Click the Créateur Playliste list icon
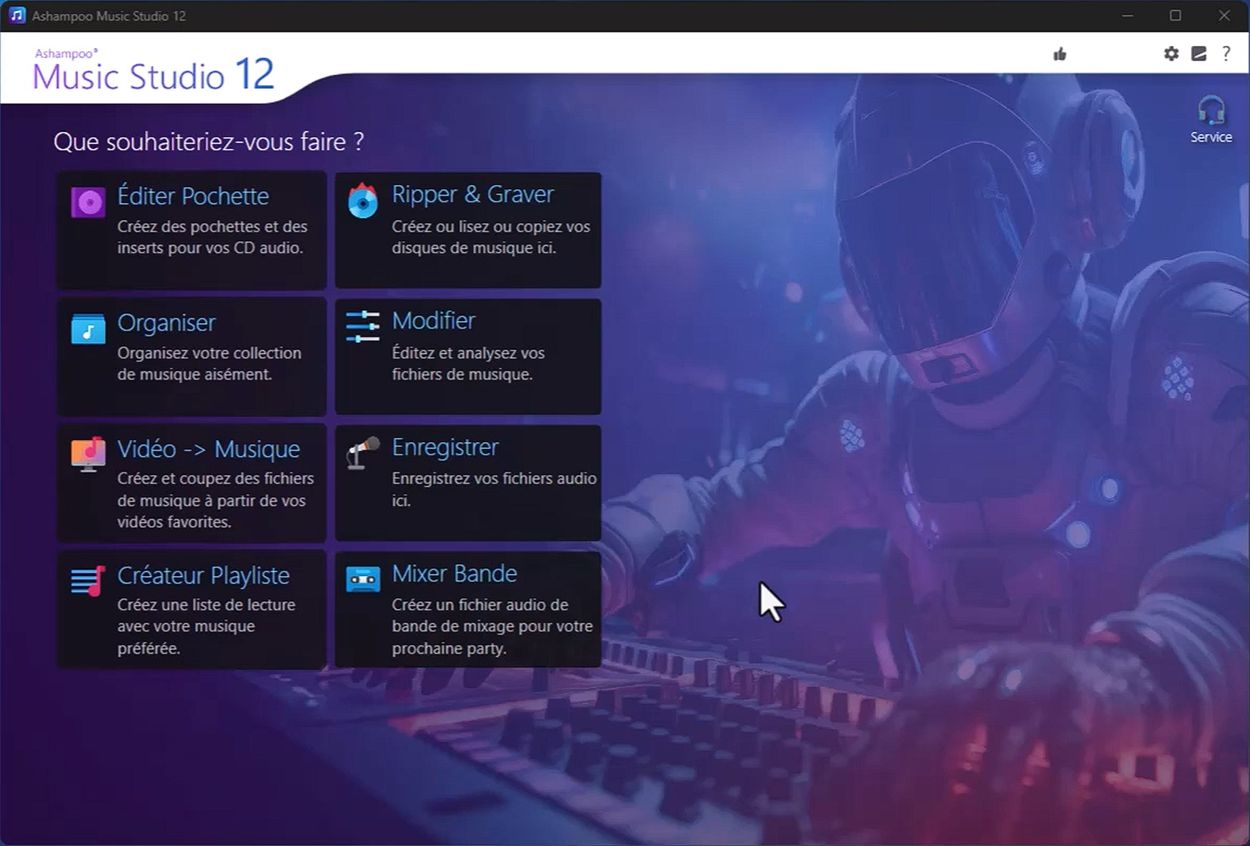Image resolution: width=1250 pixels, height=846 pixels. (x=88, y=581)
